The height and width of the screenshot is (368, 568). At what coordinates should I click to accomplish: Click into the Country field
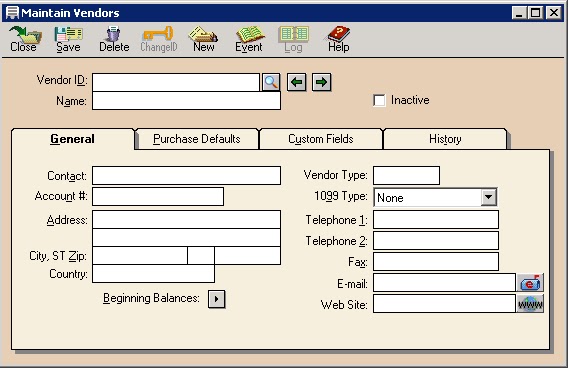click(x=153, y=273)
